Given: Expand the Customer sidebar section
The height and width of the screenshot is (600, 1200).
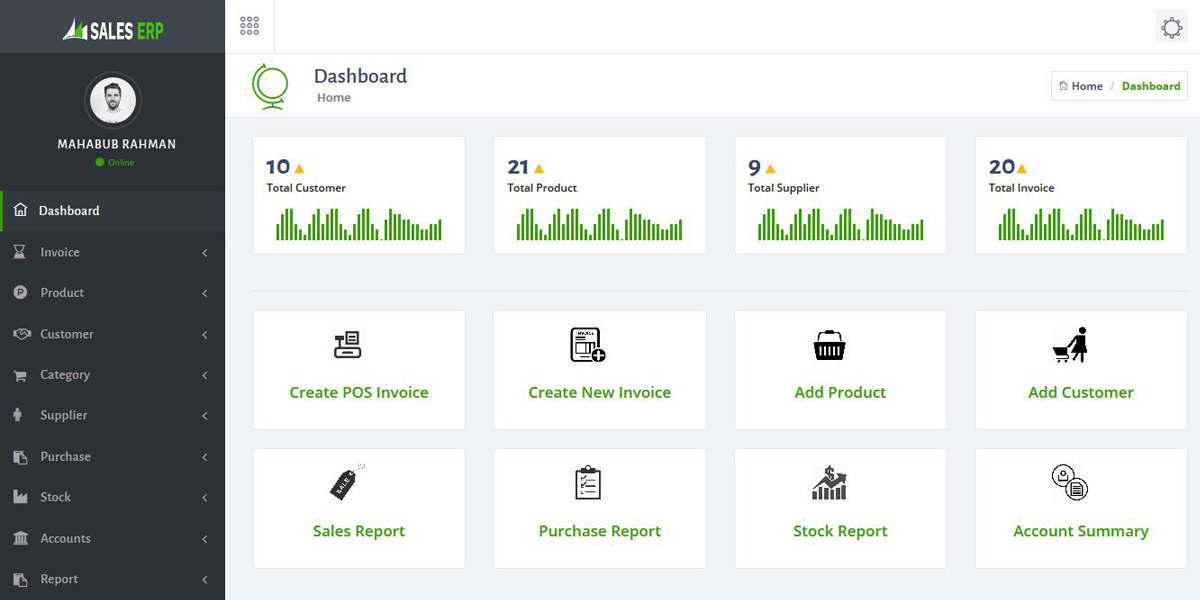Looking at the screenshot, I should (x=67, y=334).
